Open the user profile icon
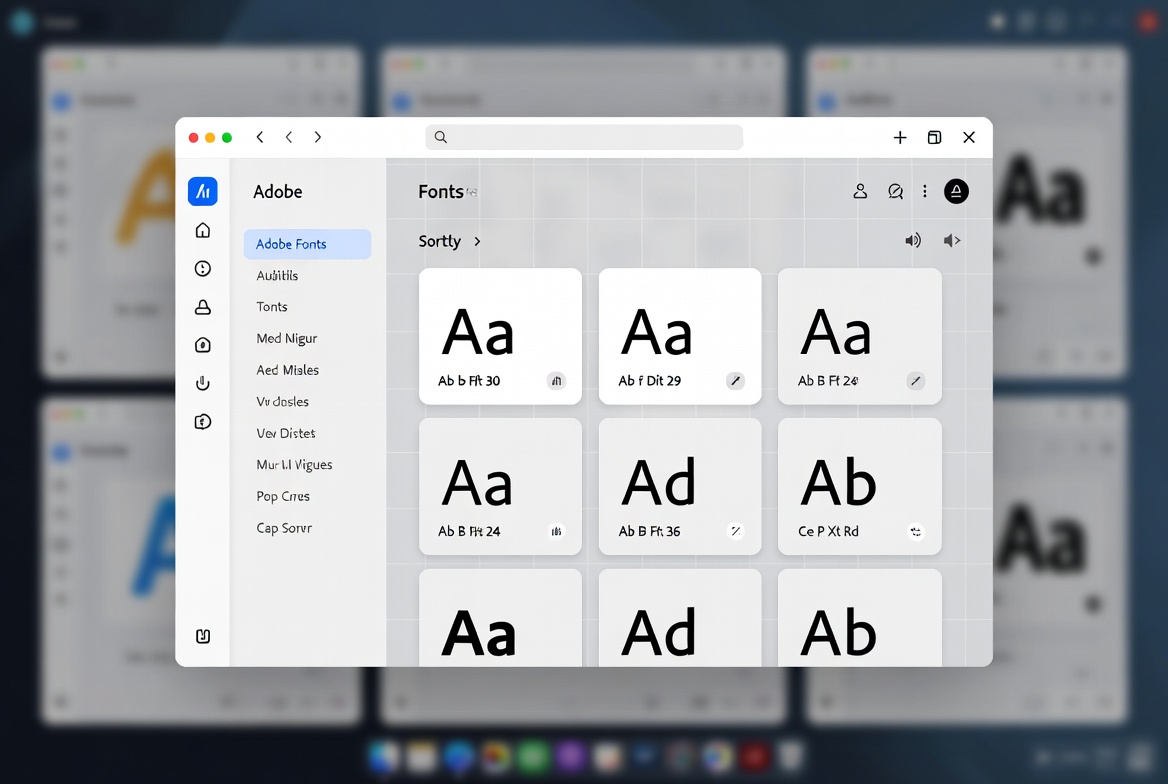 click(860, 192)
